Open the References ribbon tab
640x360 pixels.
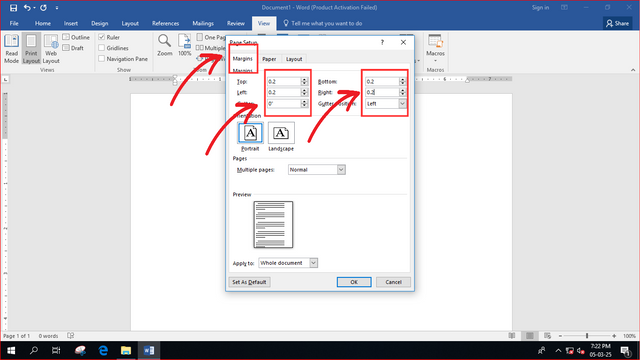pyautogui.click(x=165, y=23)
